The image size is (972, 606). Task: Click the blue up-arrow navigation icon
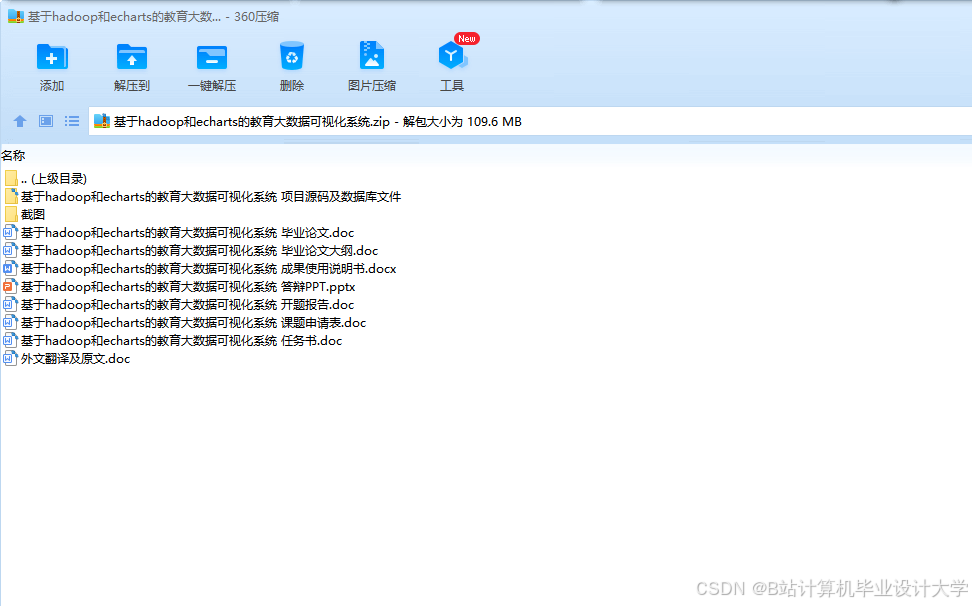(x=19, y=121)
